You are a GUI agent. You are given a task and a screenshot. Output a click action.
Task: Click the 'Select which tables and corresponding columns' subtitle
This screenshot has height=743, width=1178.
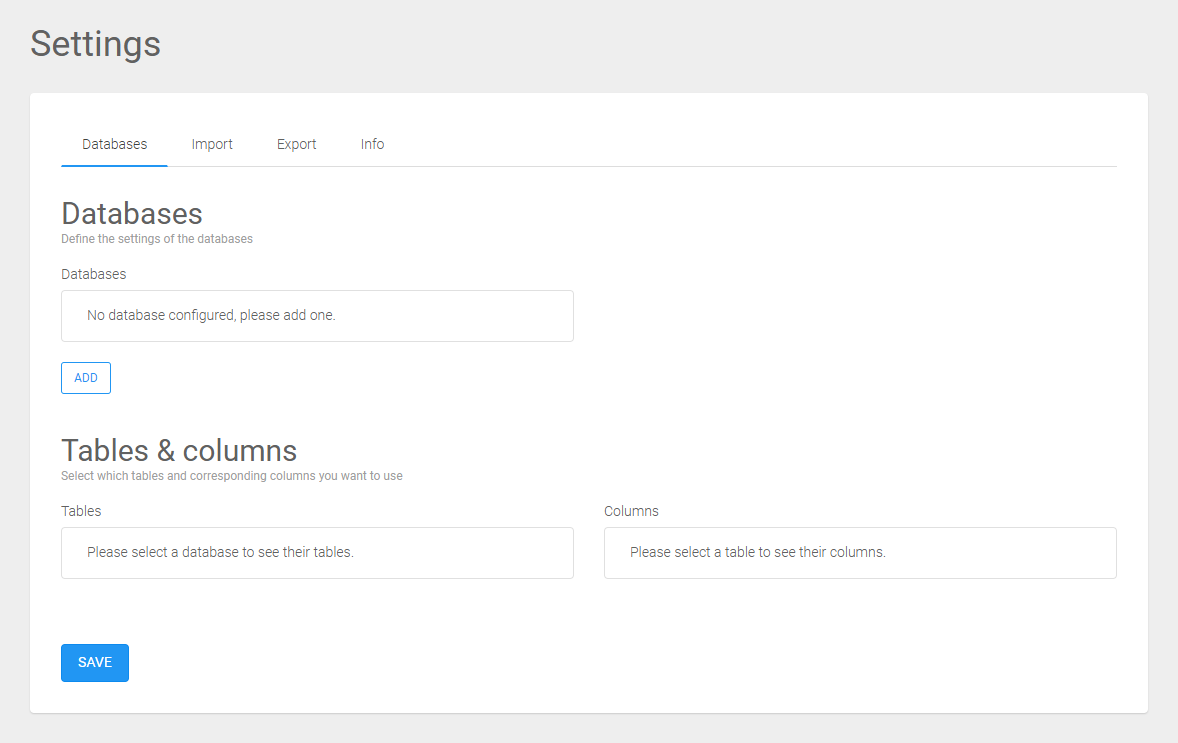[x=231, y=476]
